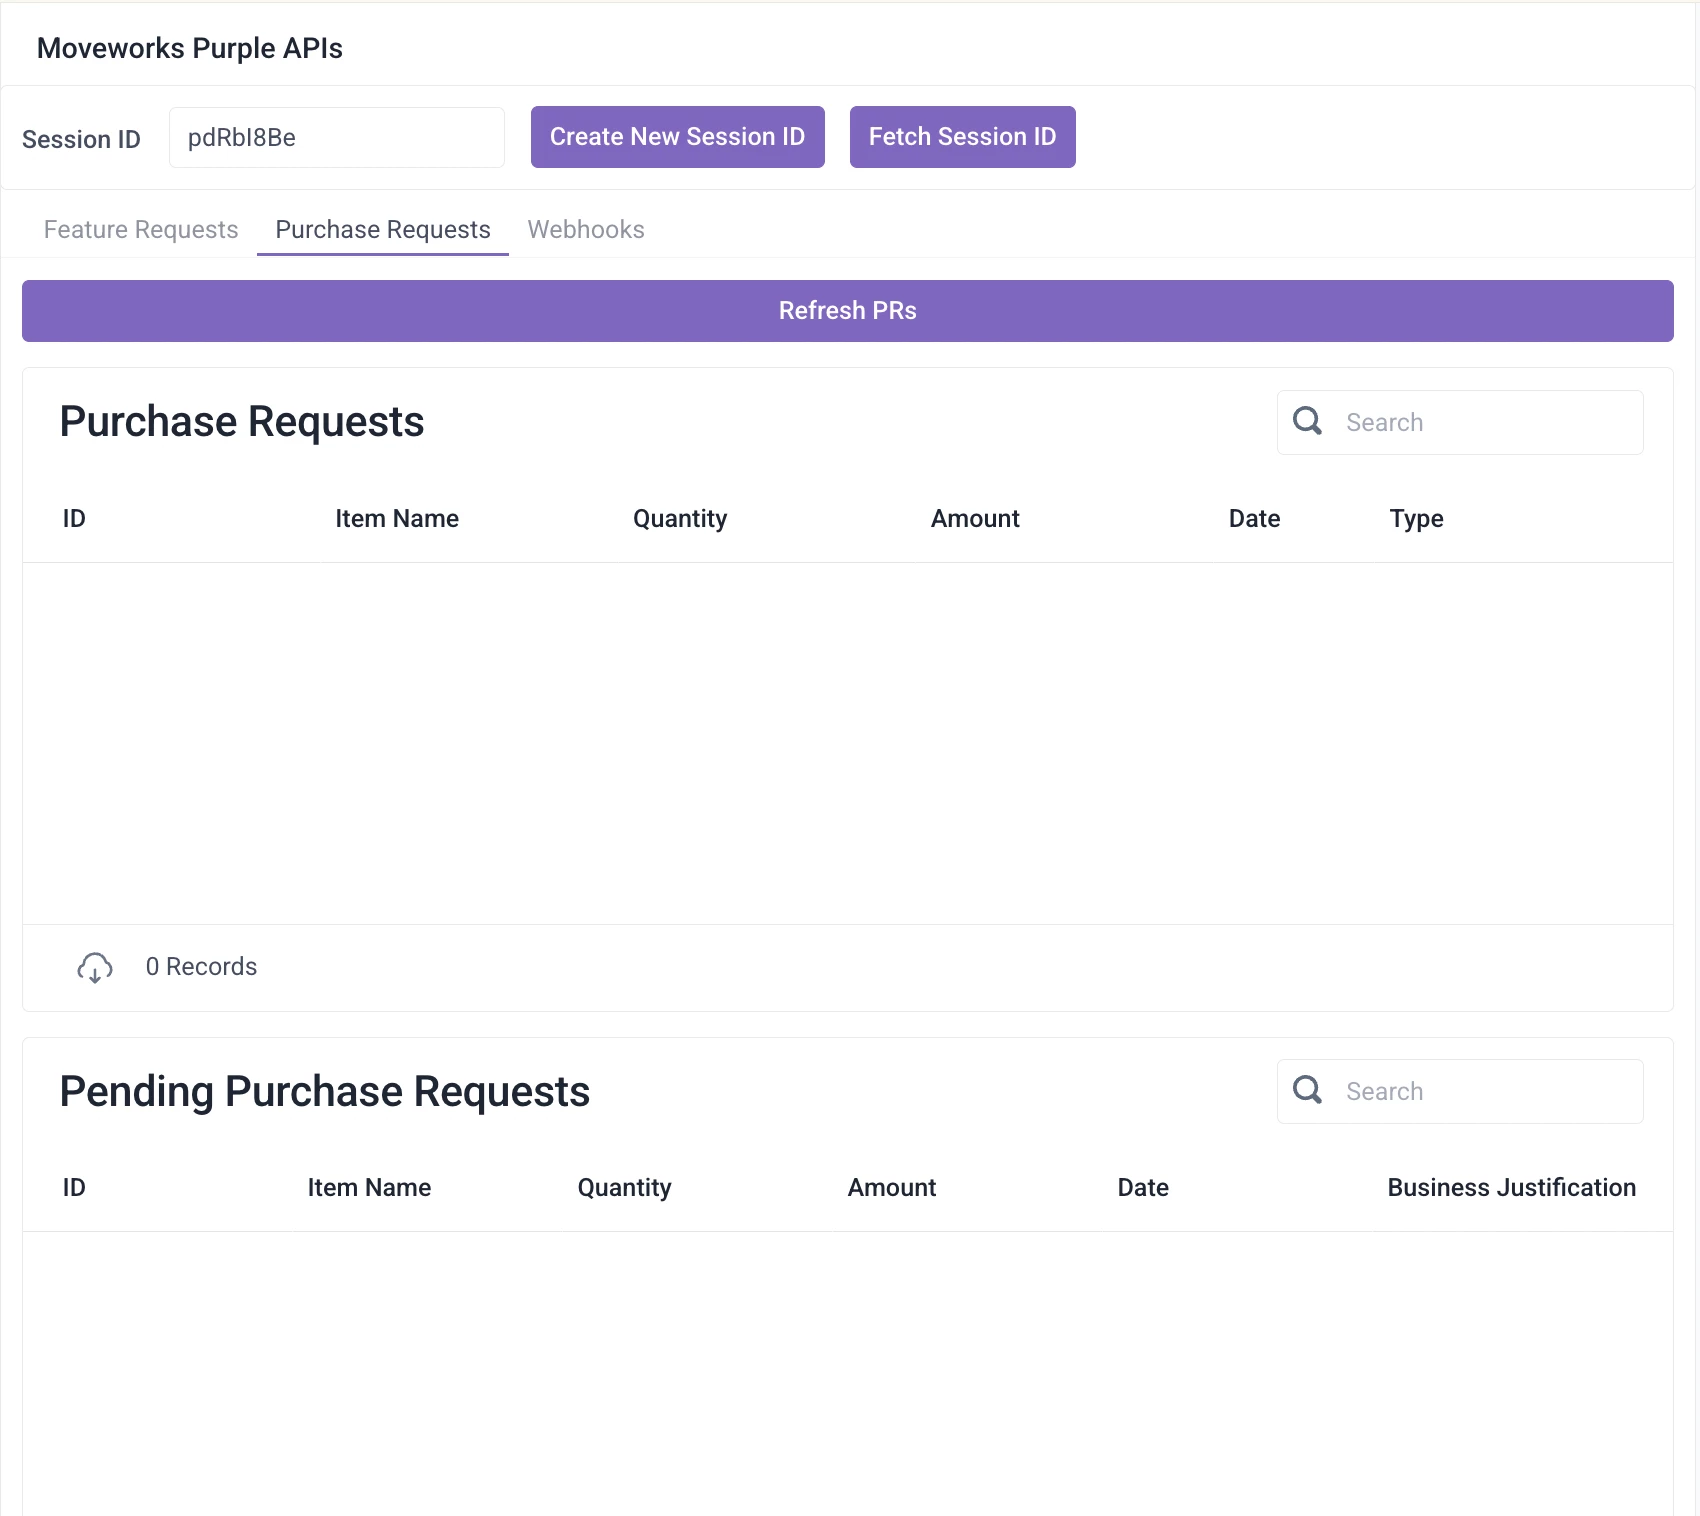
Task: Click Quantity header in Purchase Requests table
Action: point(680,519)
